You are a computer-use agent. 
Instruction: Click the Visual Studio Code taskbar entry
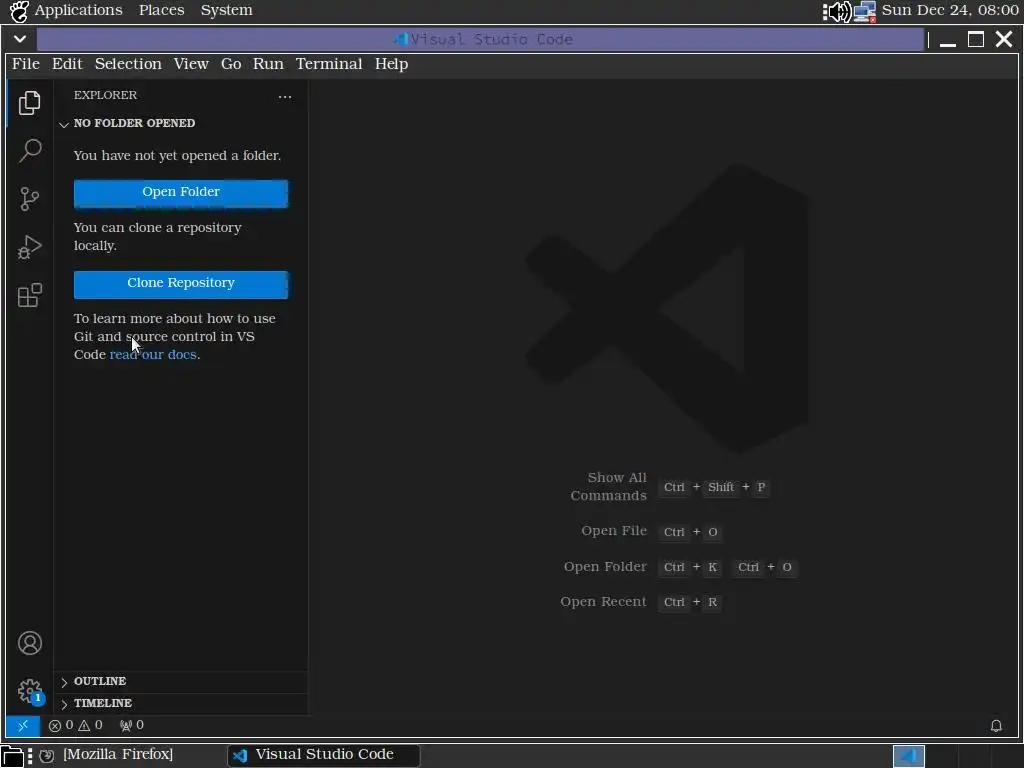click(324, 755)
